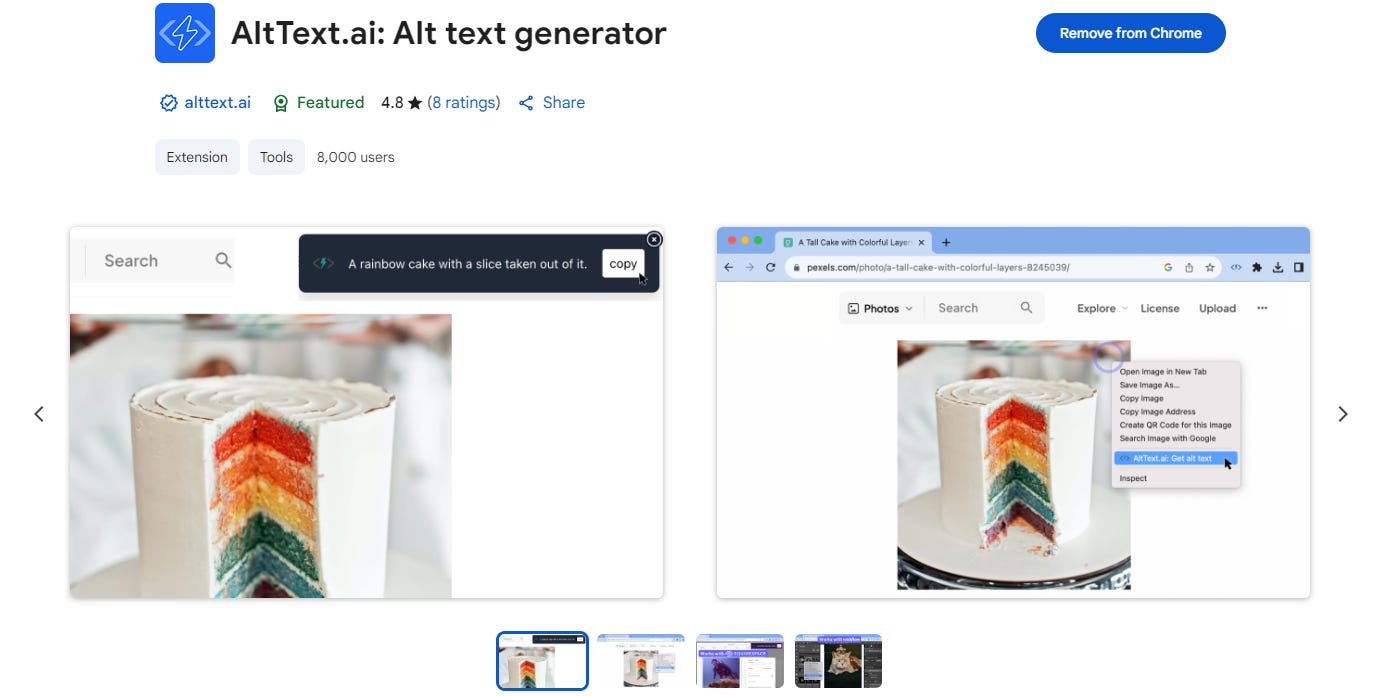Select the first screenshot thumbnail

(x=542, y=661)
